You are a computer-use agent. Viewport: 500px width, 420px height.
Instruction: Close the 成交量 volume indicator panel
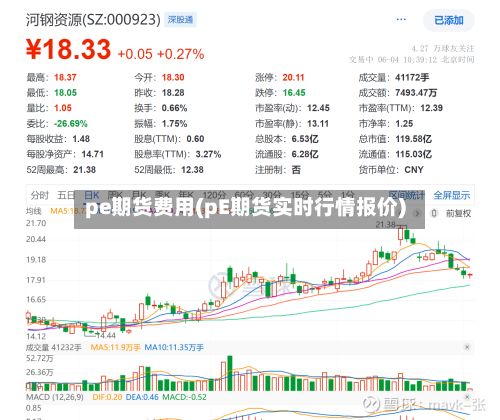pyautogui.click(x=467, y=347)
